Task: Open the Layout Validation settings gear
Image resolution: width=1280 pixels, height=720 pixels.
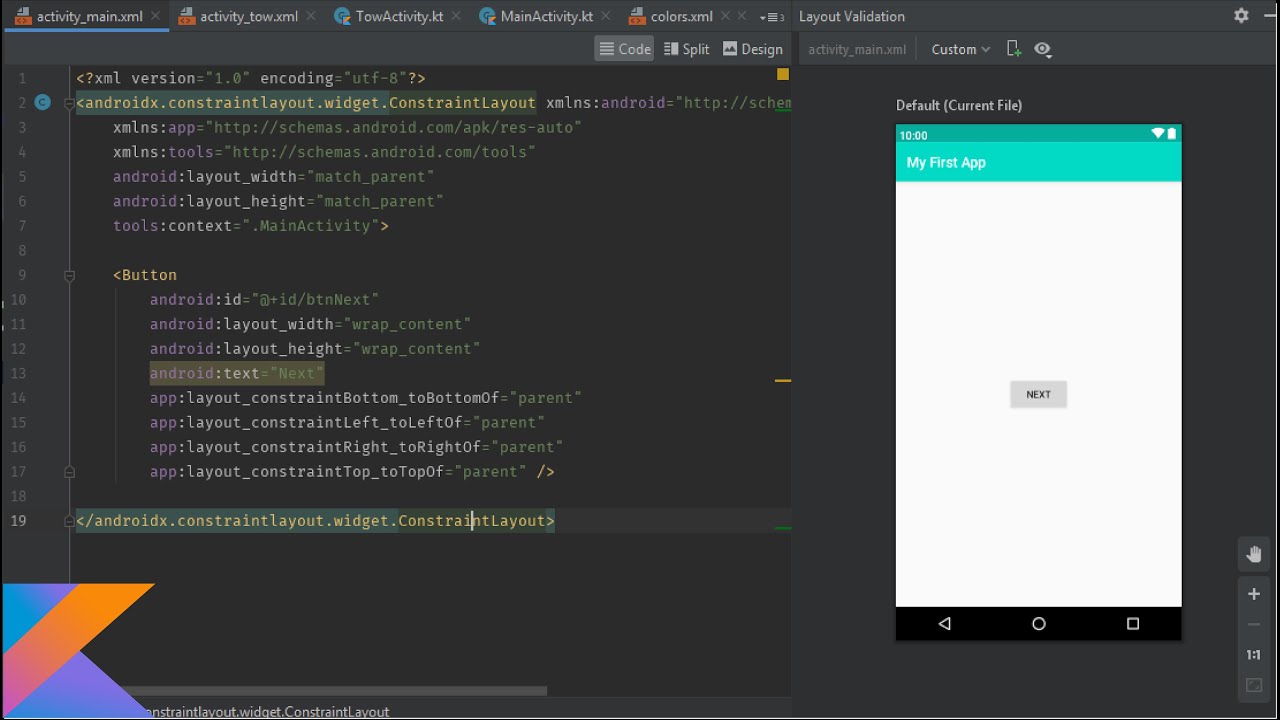Action: pyautogui.click(x=1240, y=15)
